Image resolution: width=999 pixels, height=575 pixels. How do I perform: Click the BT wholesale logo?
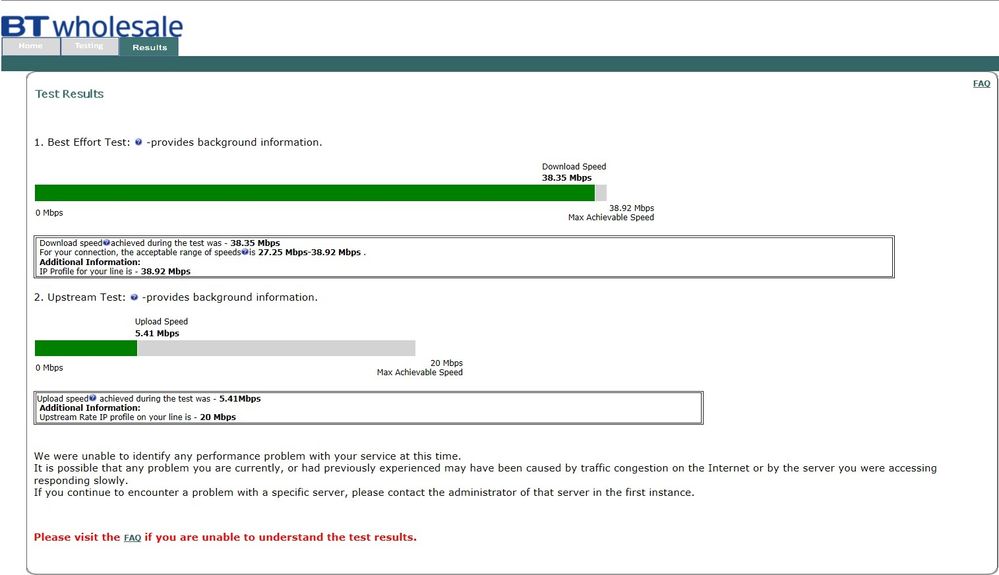click(92, 25)
